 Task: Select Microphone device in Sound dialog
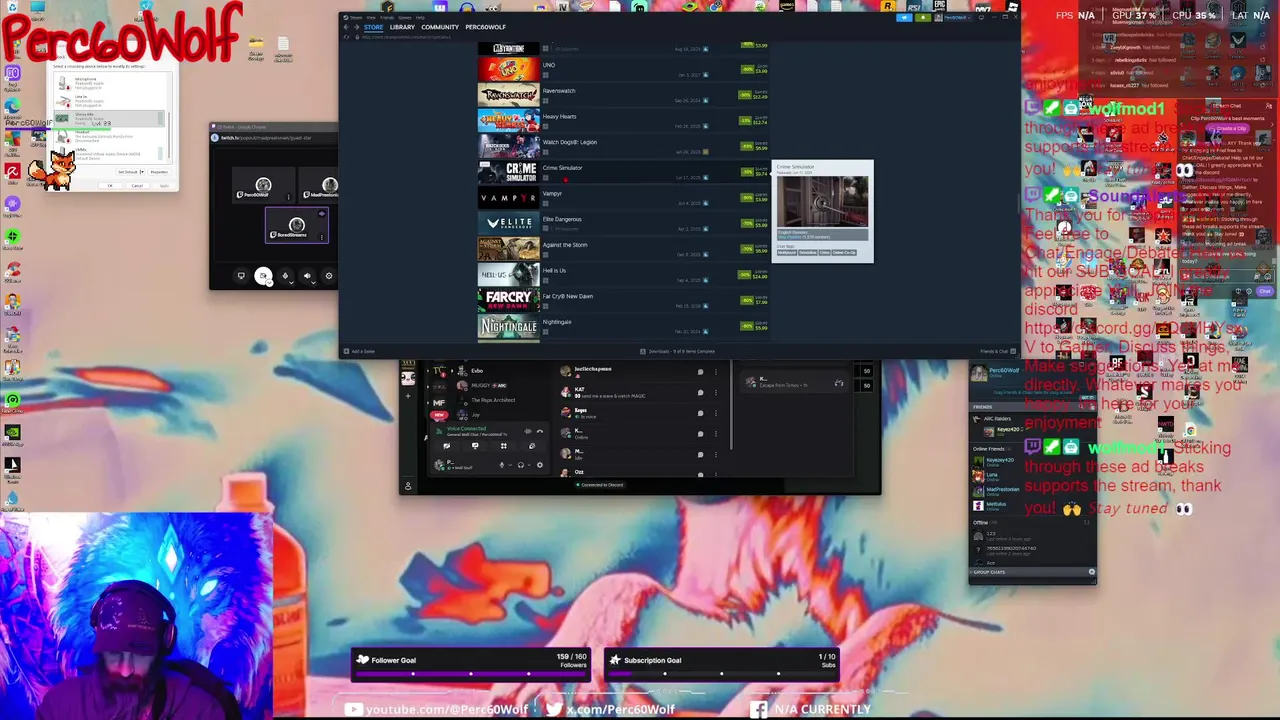pyautogui.click(x=109, y=83)
